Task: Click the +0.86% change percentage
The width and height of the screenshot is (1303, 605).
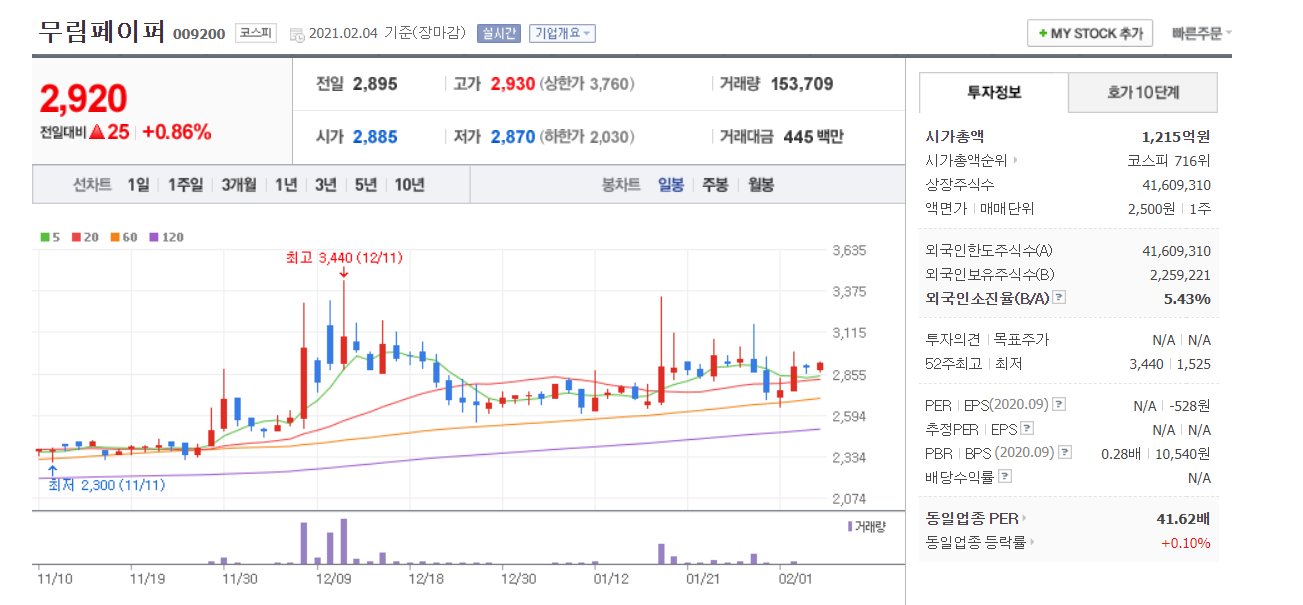Action: (177, 132)
